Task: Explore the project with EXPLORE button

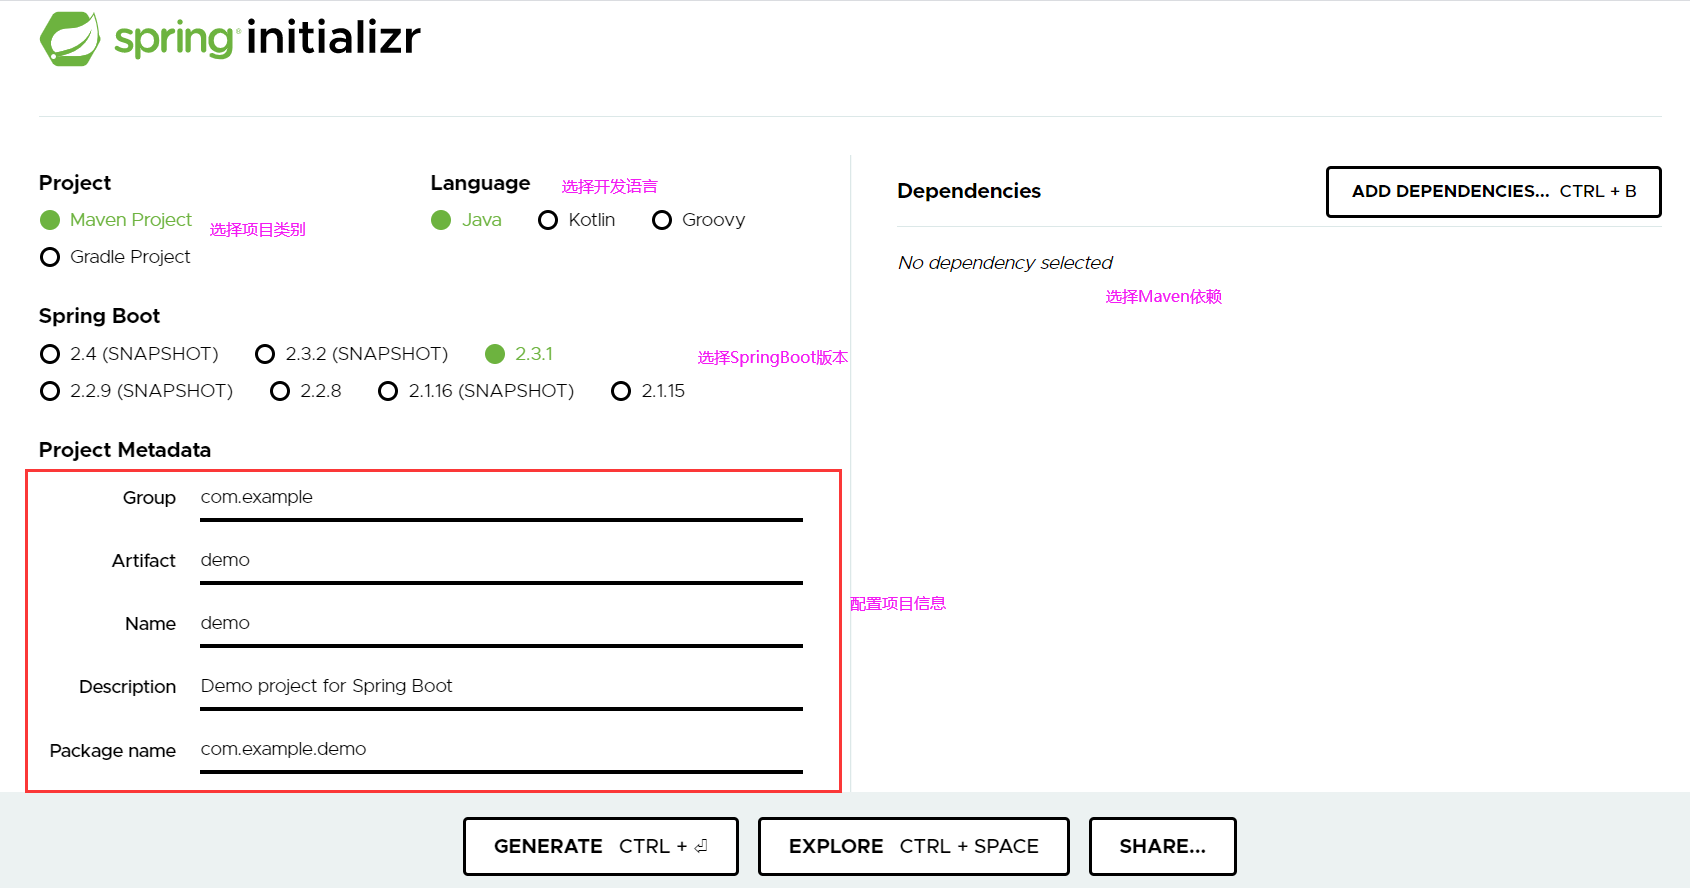Action: [x=913, y=846]
